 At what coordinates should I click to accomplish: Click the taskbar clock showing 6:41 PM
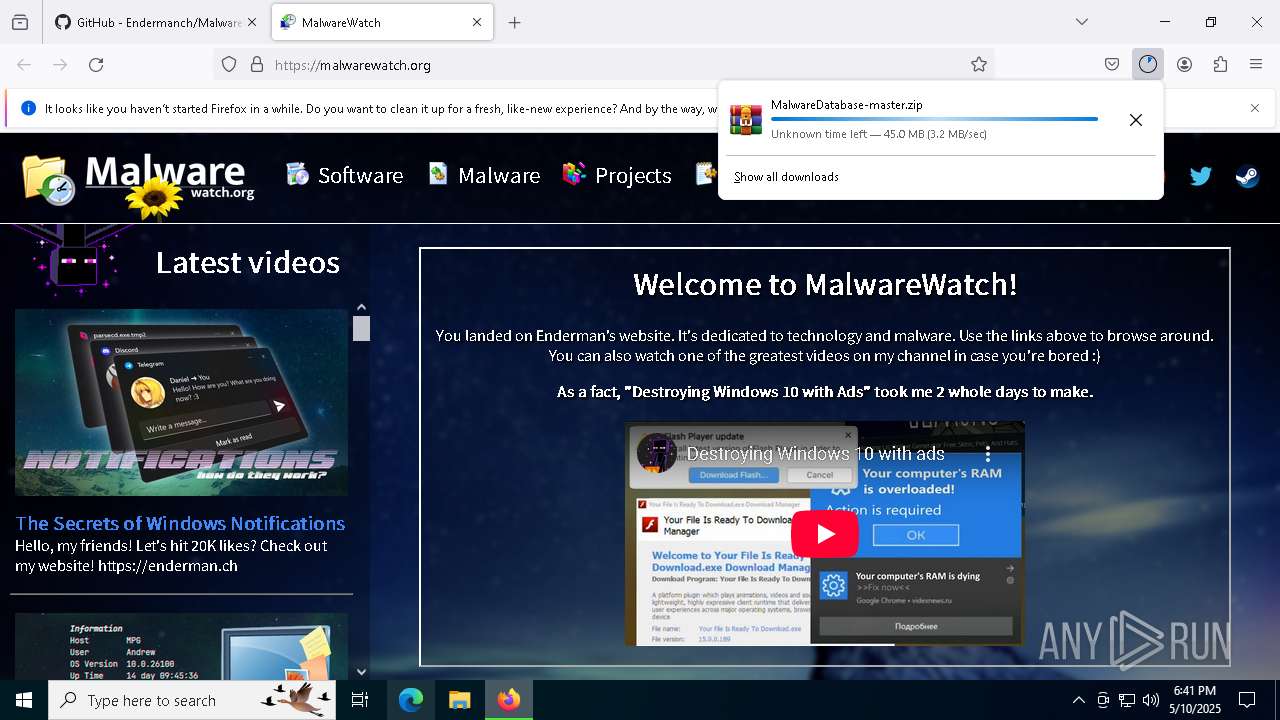(x=1195, y=700)
